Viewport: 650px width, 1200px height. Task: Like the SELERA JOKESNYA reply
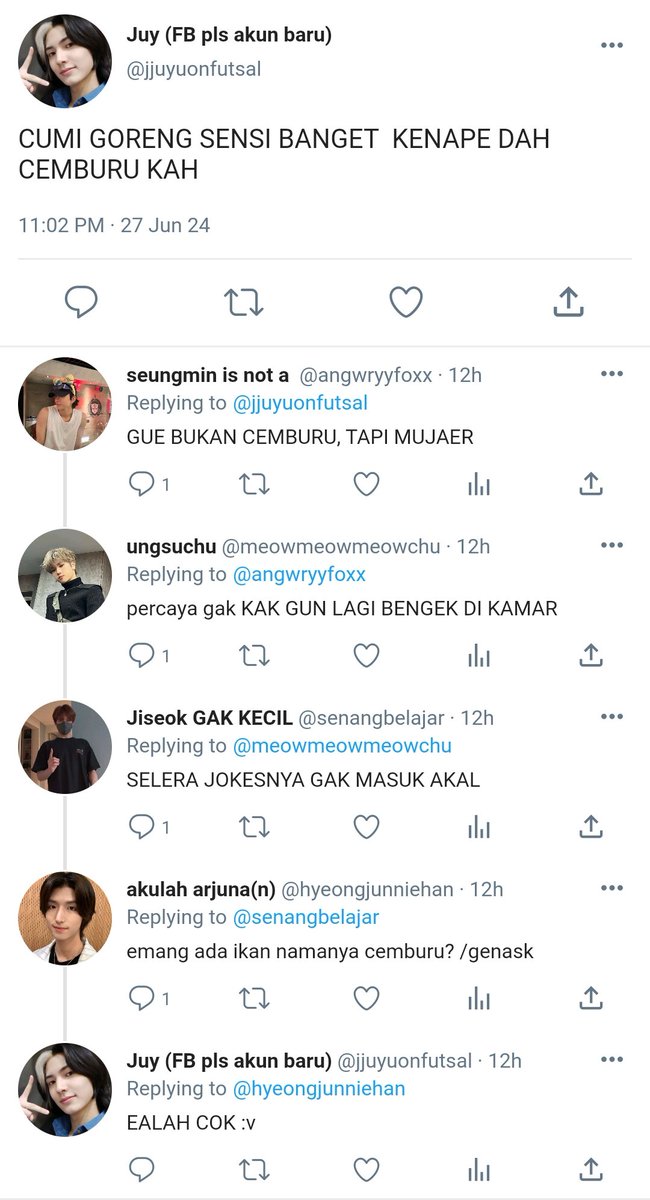coord(367,827)
